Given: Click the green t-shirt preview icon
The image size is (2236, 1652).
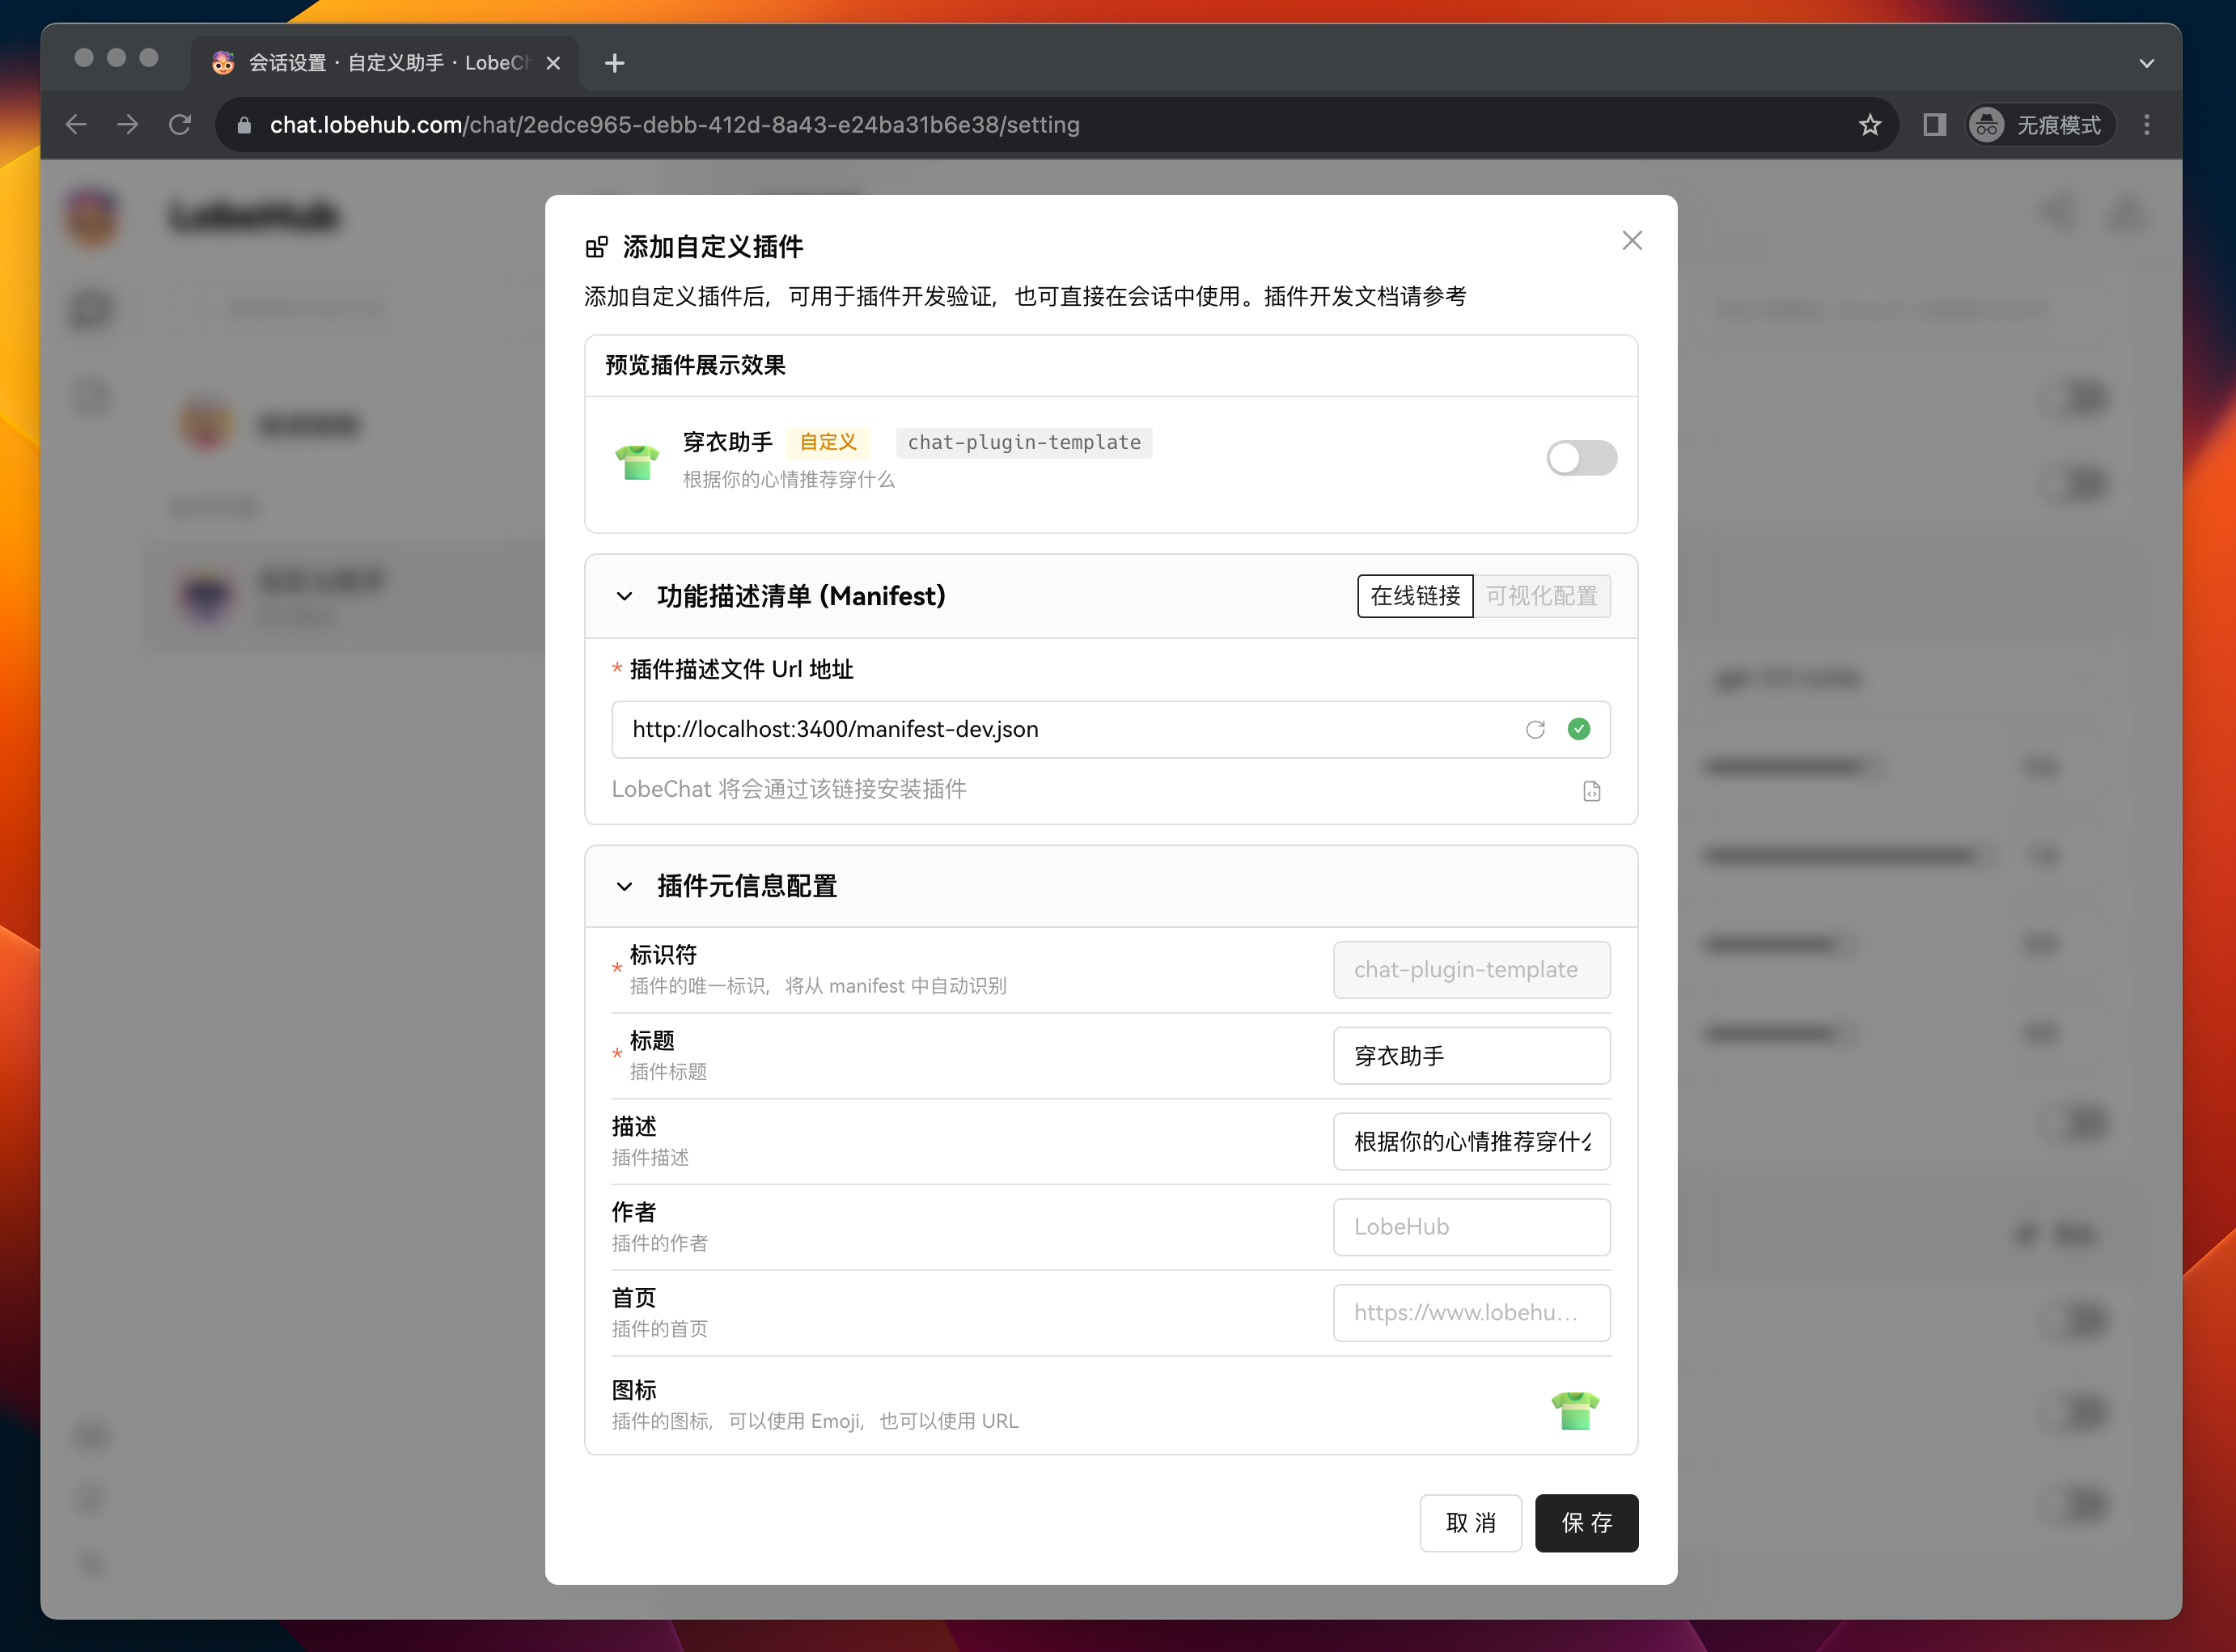Looking at the screenshot, I should tap(637, 461).
